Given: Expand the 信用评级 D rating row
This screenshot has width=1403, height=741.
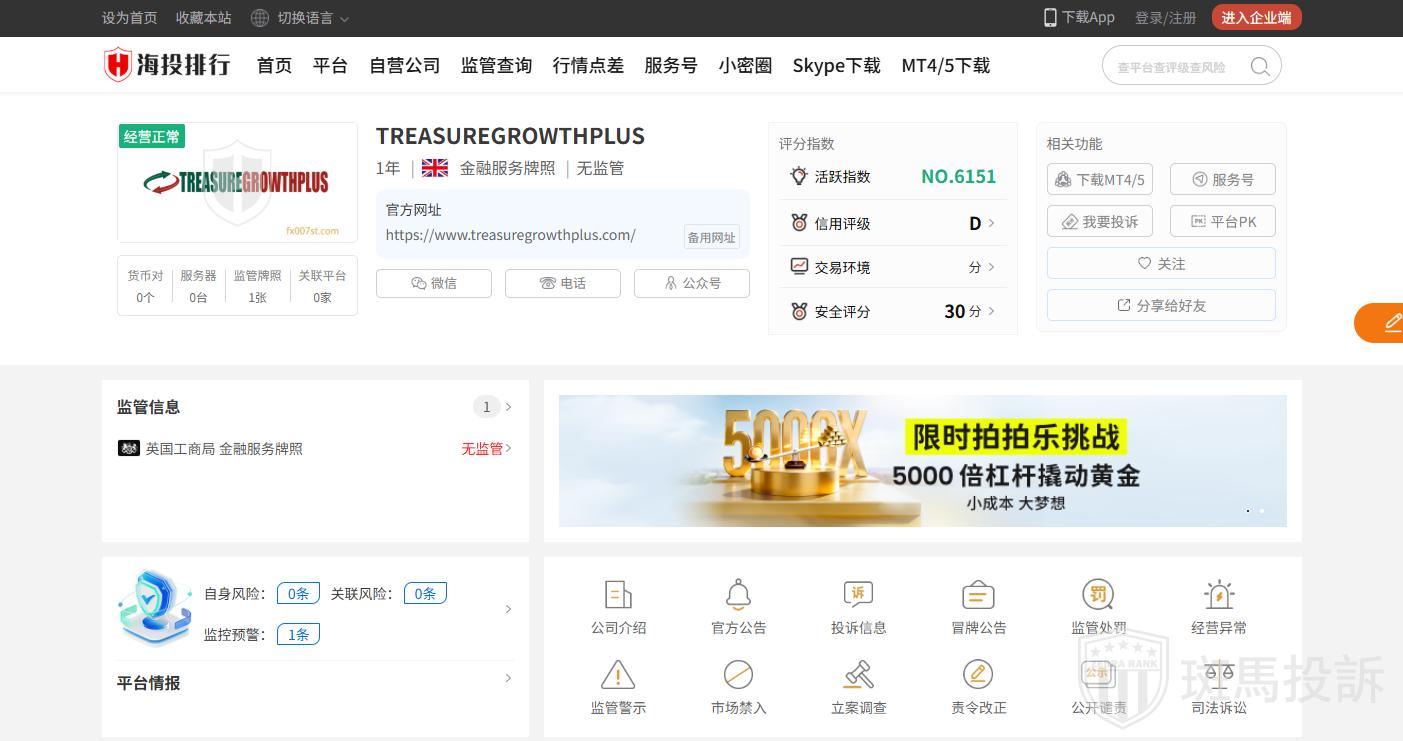Looking at the screenshot, I should pyautogui.click(x=990, y=224).
